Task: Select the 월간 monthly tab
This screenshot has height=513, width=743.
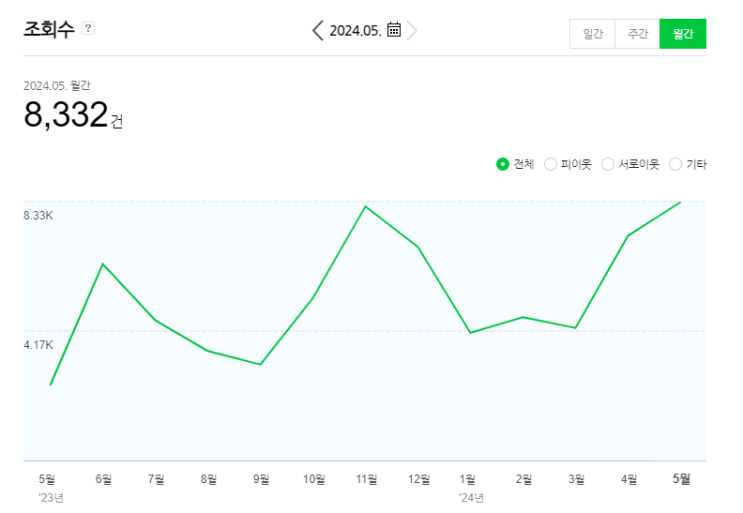Action: point(682,34)
